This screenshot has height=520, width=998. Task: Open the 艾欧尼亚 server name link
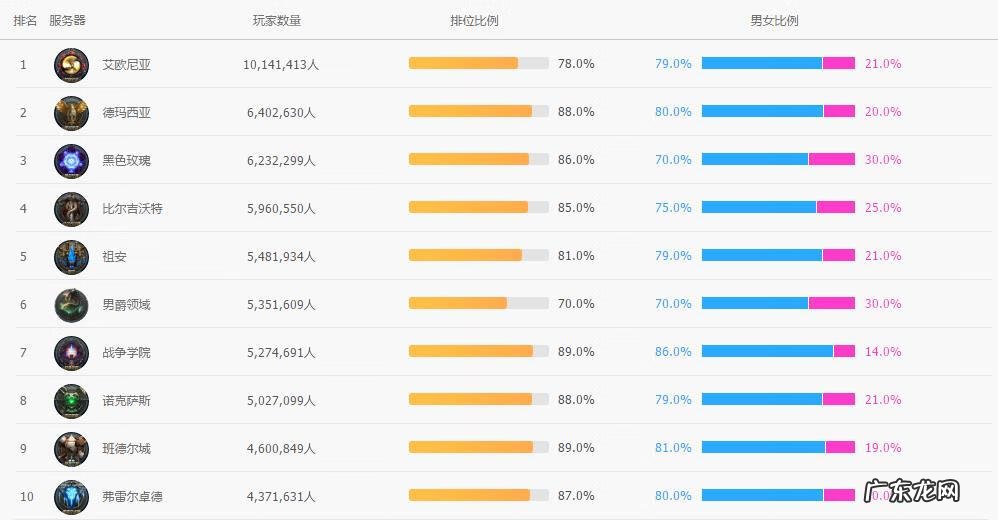(x=127, y=64)
